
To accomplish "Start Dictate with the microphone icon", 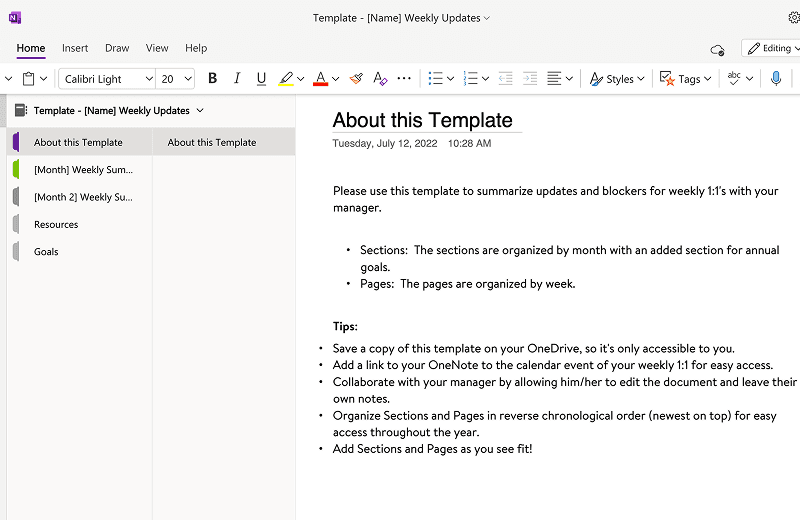I will [x=776, y=79].
